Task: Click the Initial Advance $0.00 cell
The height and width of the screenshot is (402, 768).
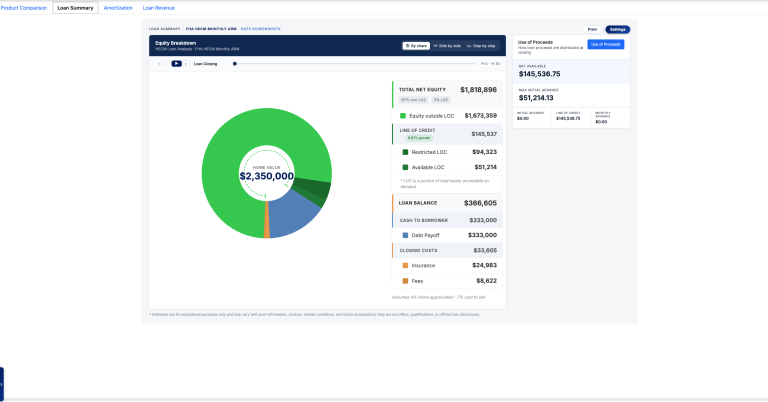Action: [x=531, y=116]
